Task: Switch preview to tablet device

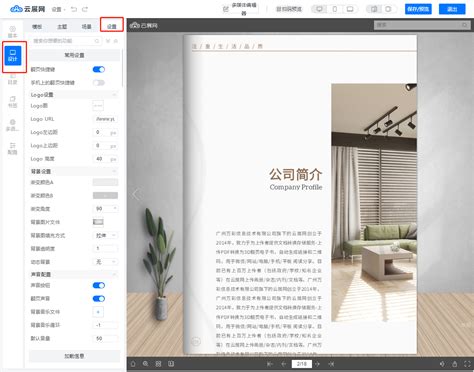Action: pos(350,9)
